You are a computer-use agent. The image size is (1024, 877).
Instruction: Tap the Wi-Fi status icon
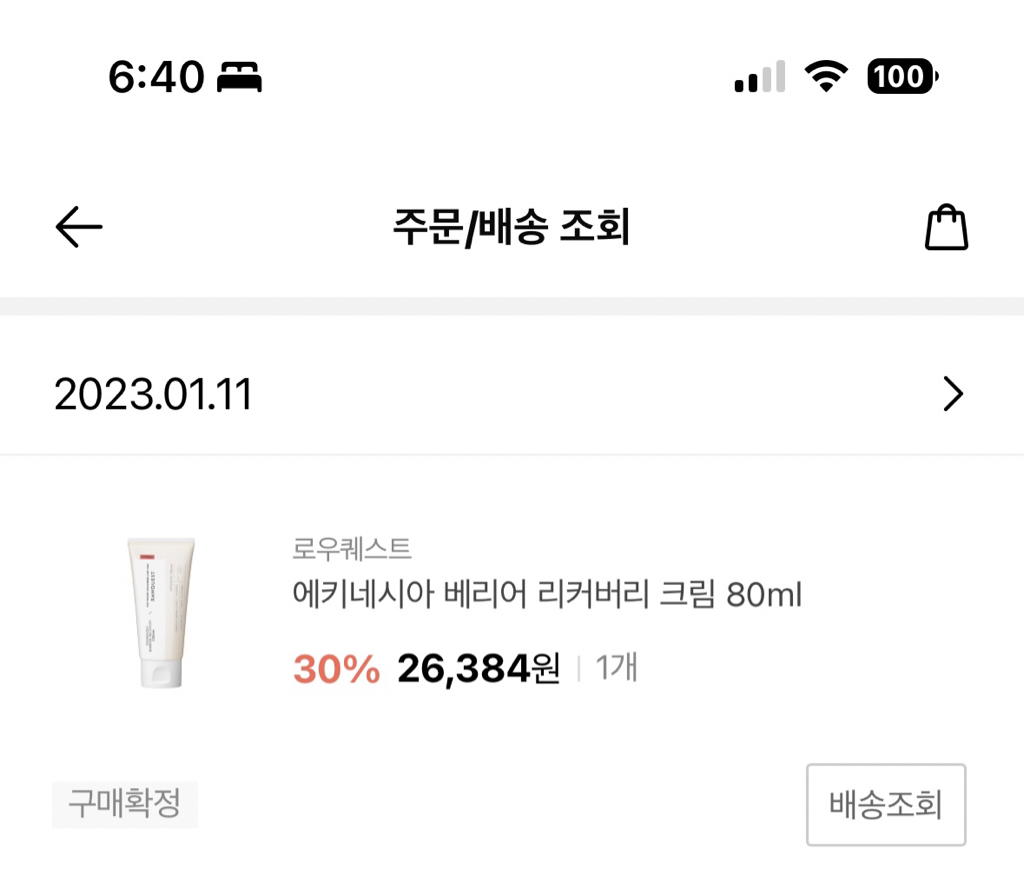[x=826, y=76]
